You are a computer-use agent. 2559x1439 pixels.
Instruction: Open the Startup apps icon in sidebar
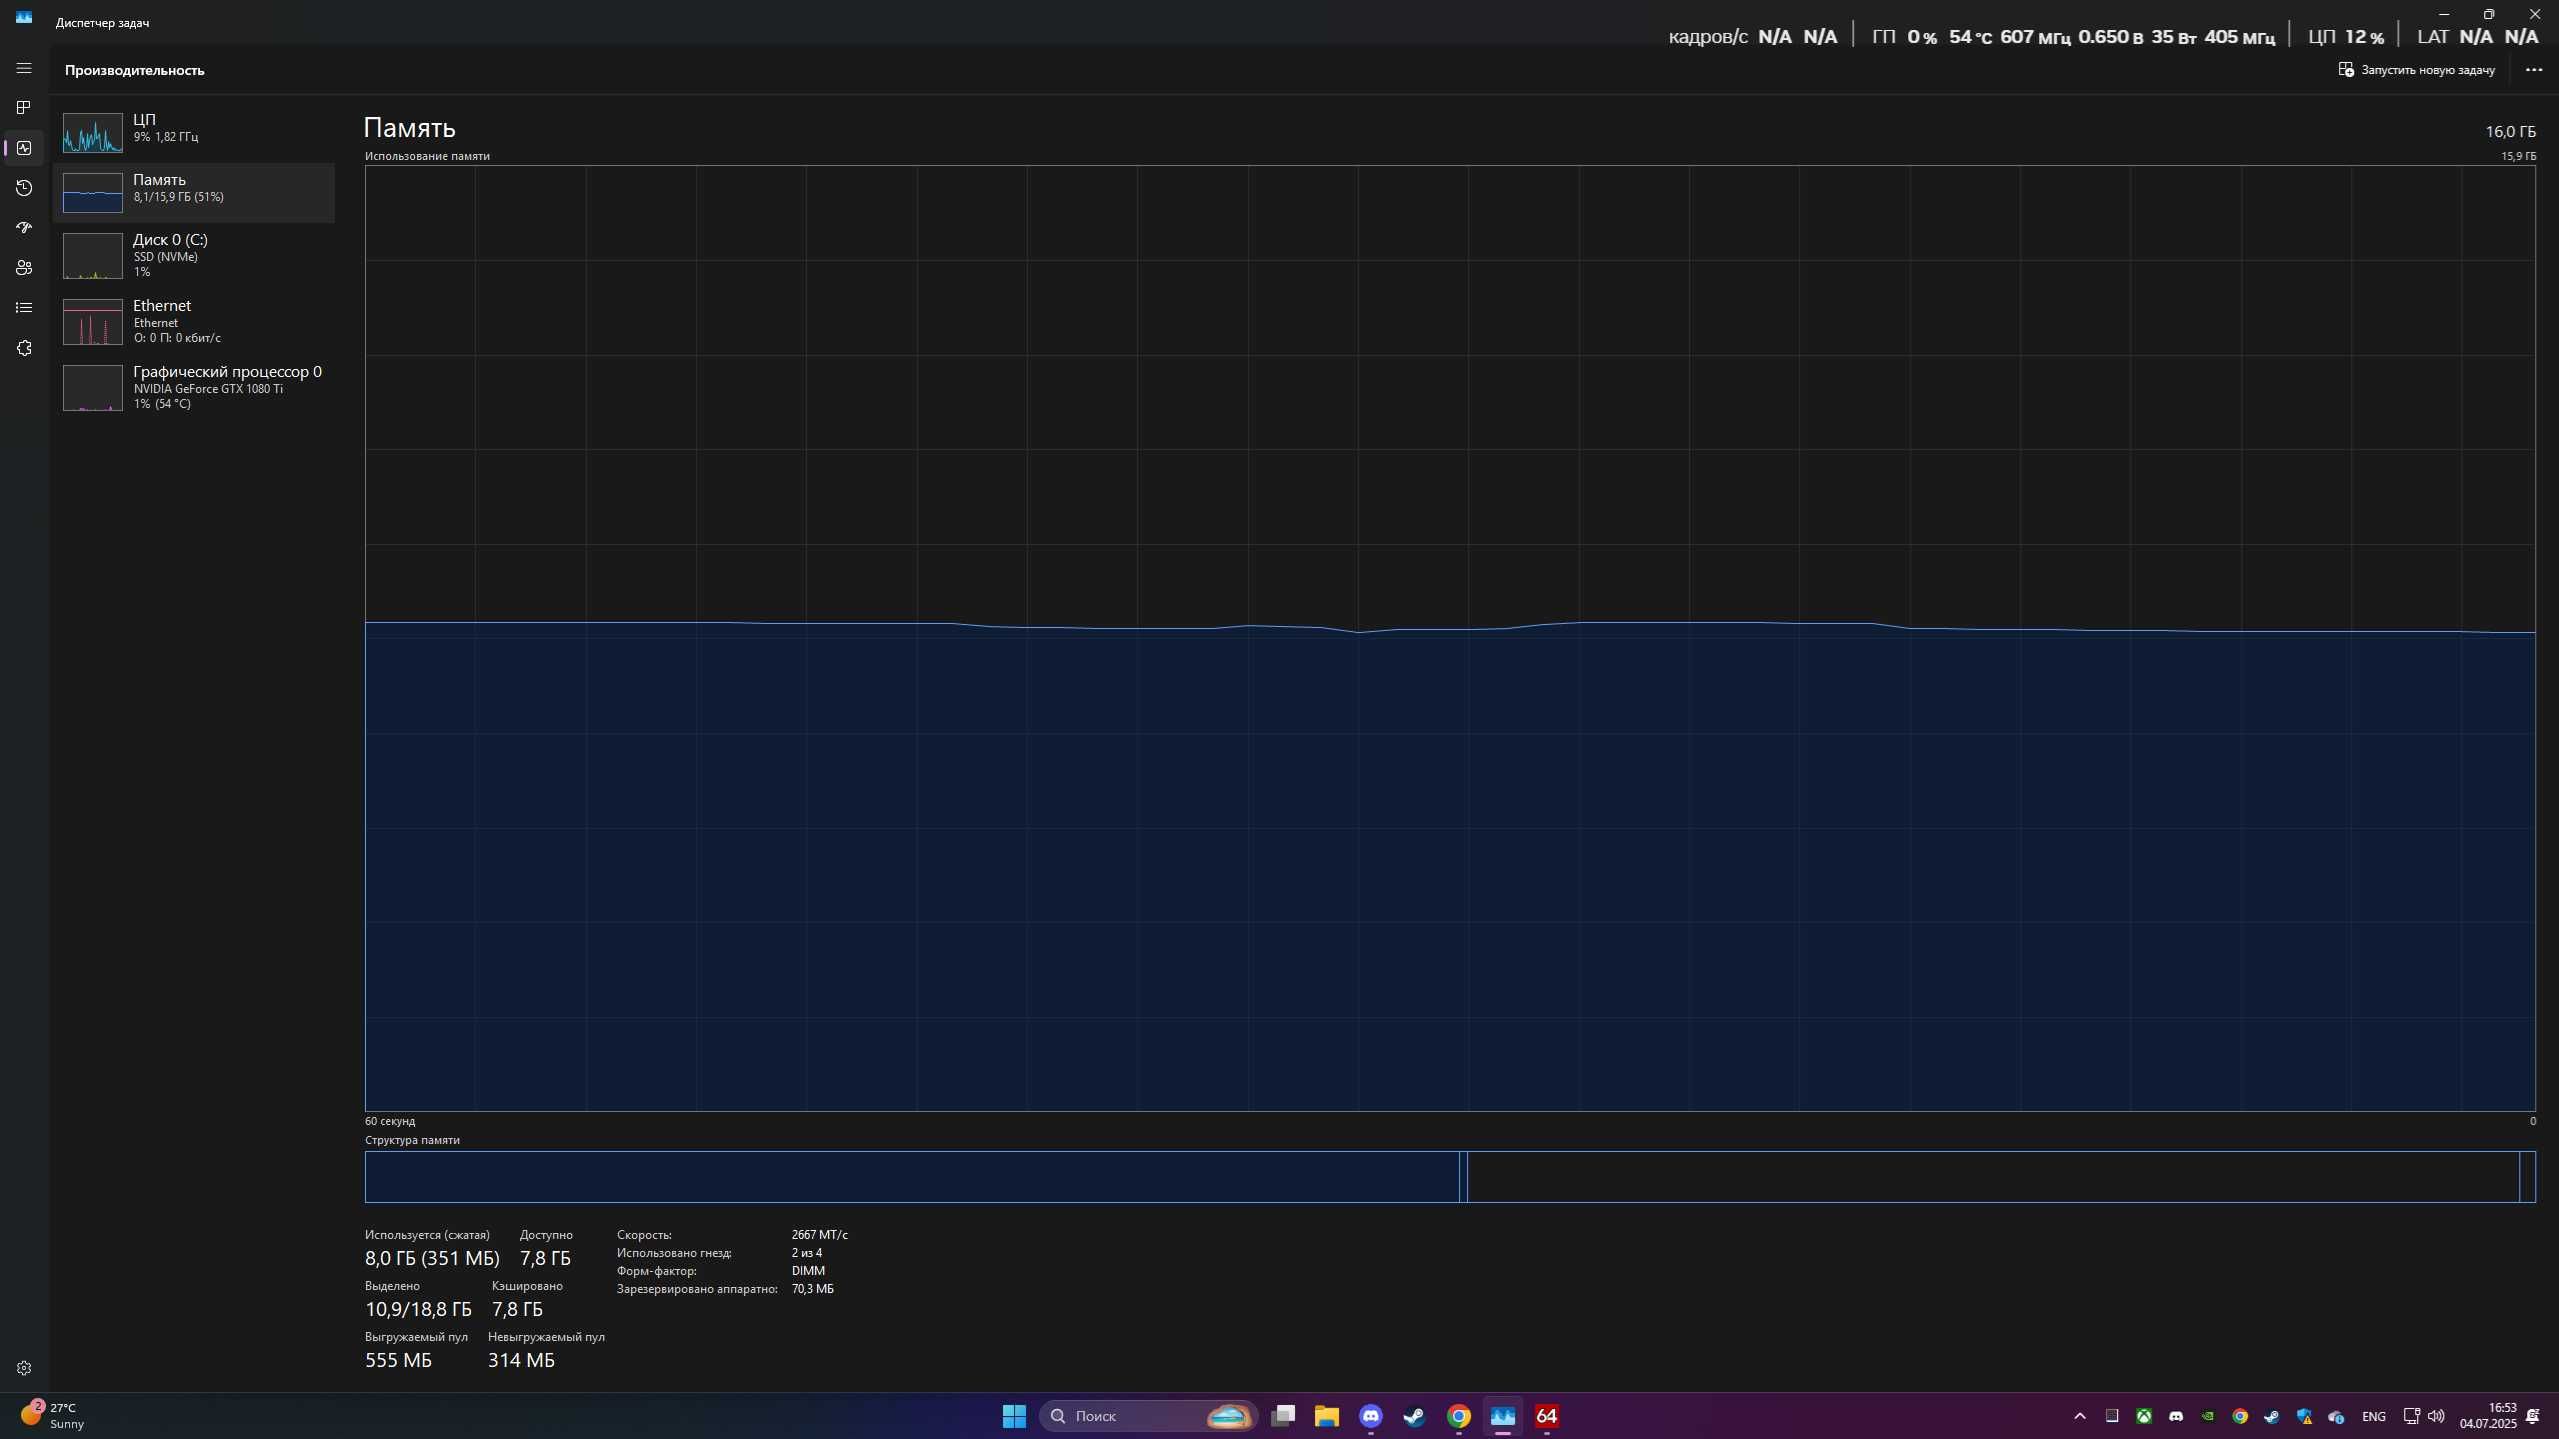click(x=24, y=228)
